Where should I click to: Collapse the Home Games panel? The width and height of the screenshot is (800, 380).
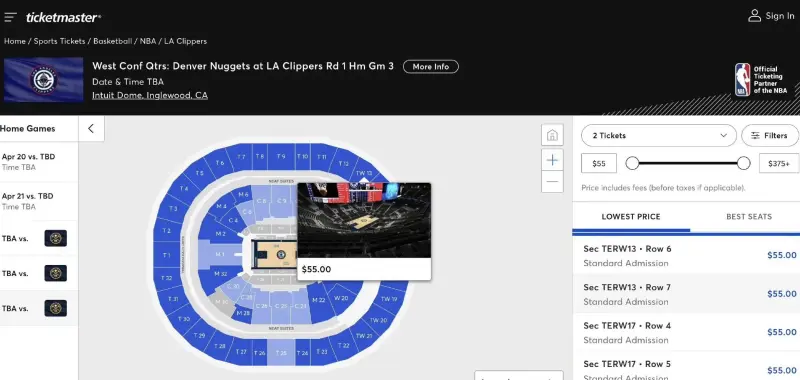pyautogui.click(x=91, y=129)
